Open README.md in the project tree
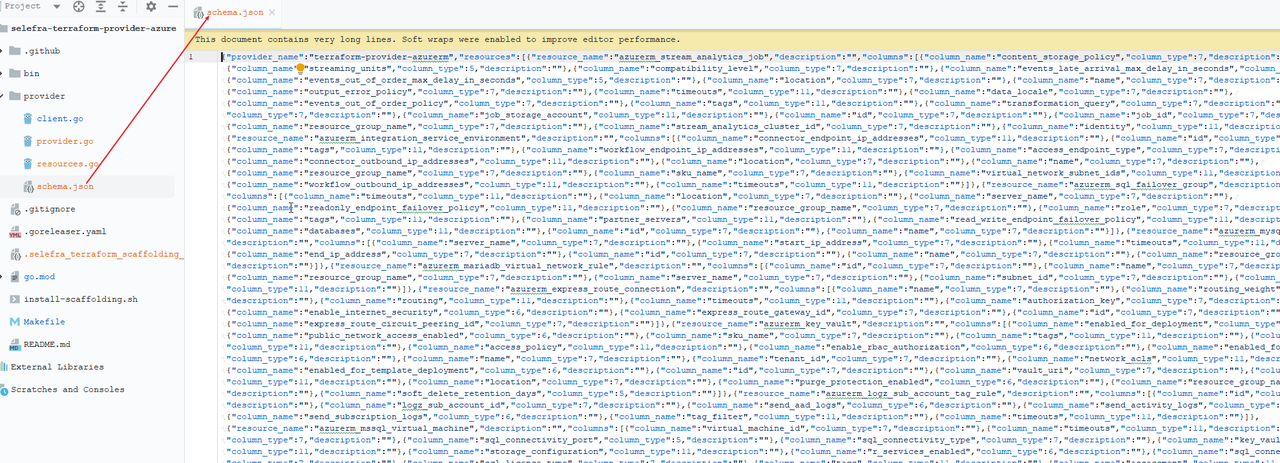The height and width of the screenshot is (463, 1280). pyautogui.click(x=46, y=345)
